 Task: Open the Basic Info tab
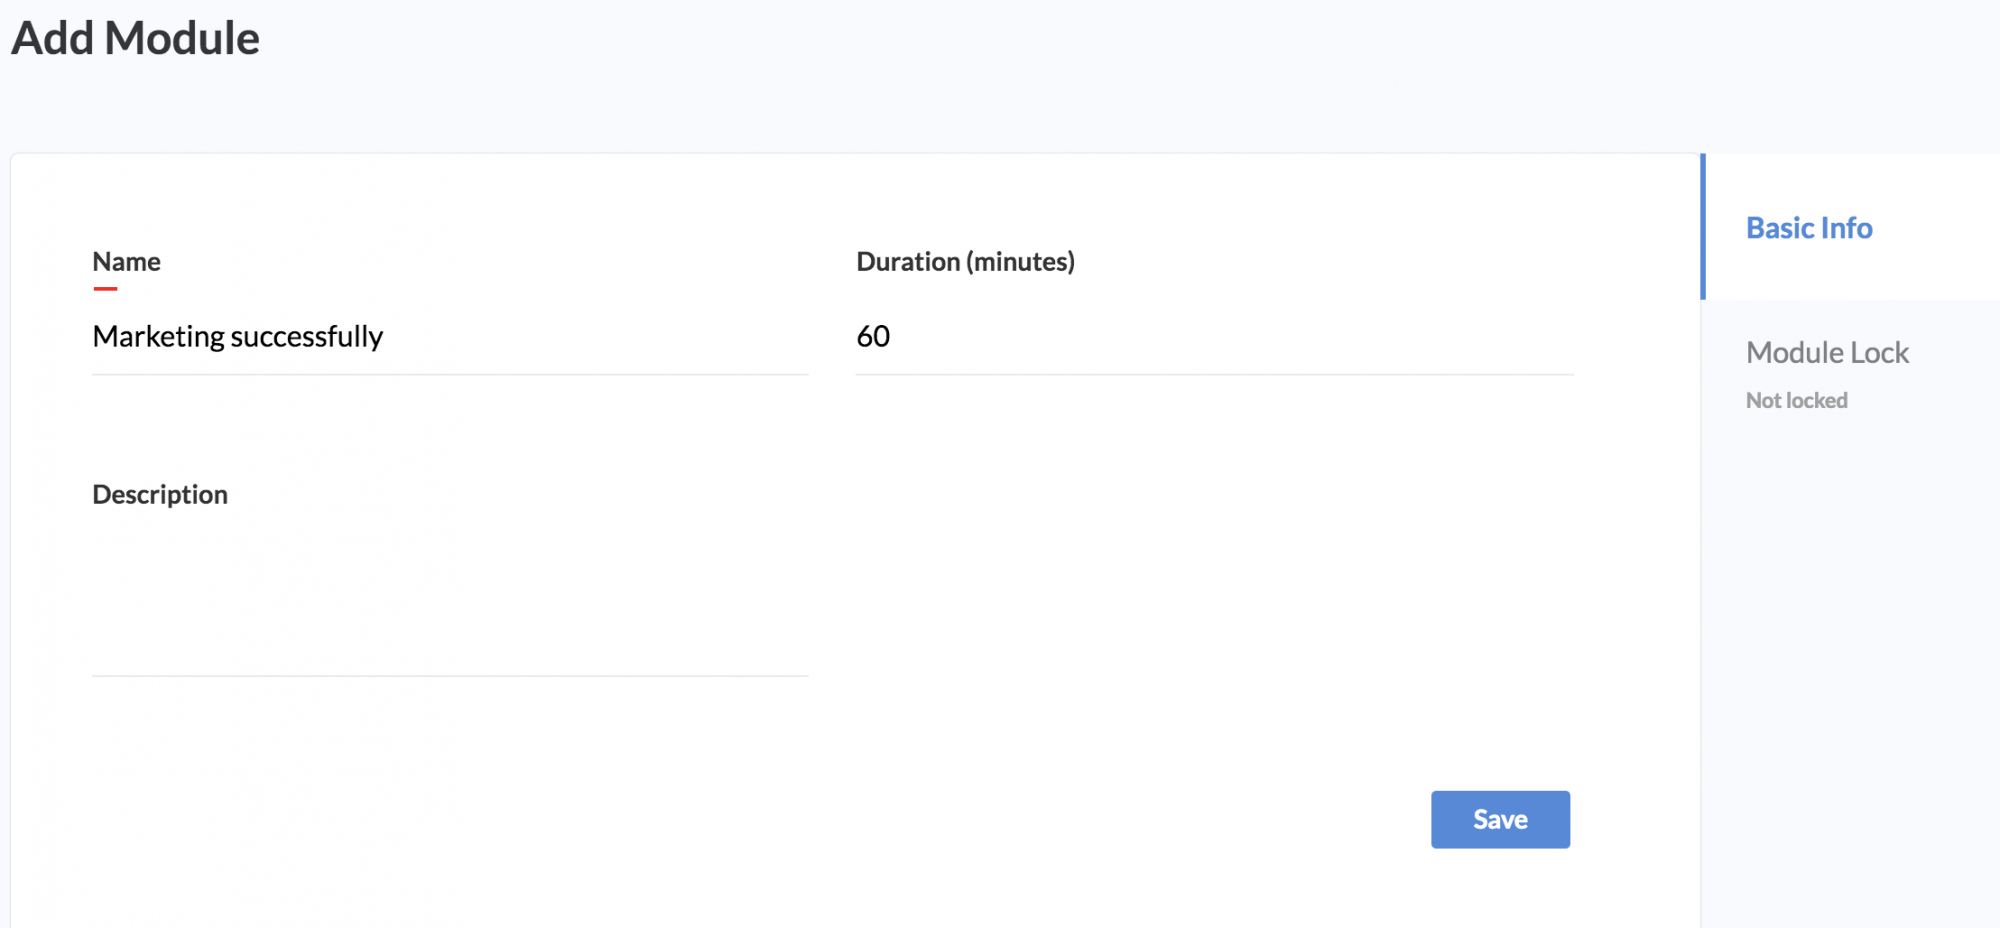1808,228
